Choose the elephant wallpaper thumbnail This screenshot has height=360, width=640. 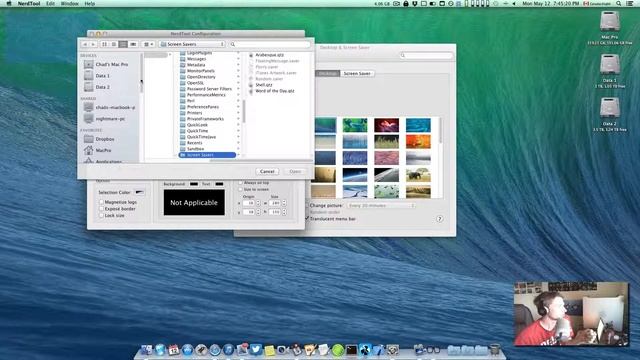(418, 175)
